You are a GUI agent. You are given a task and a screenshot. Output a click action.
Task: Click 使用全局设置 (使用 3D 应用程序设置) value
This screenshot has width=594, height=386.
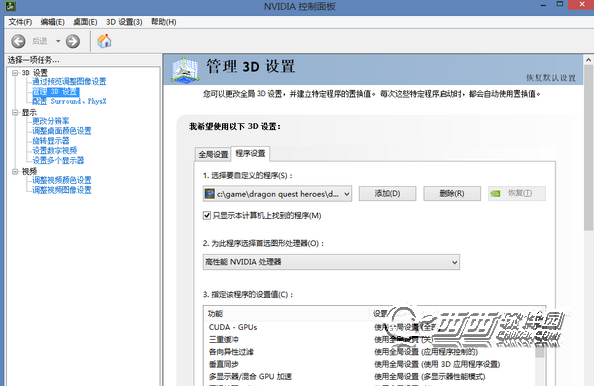click(x=437, y=364)
